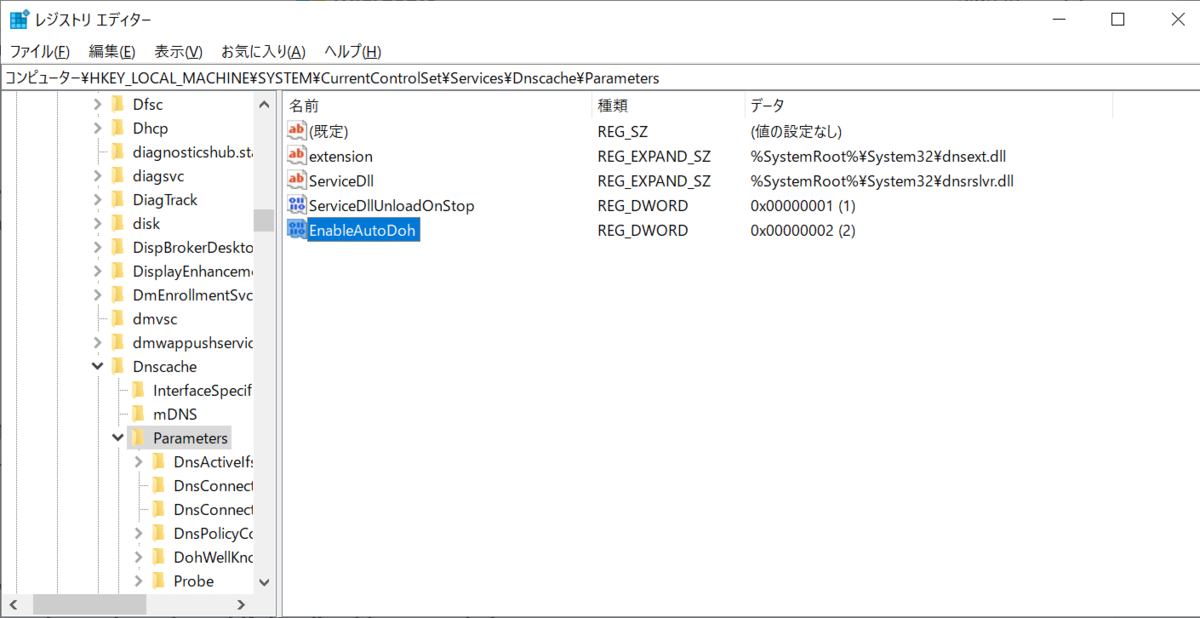The image size is (1200, 618).
Task: Select the (既定) value name
Action: tap(329, 131)
